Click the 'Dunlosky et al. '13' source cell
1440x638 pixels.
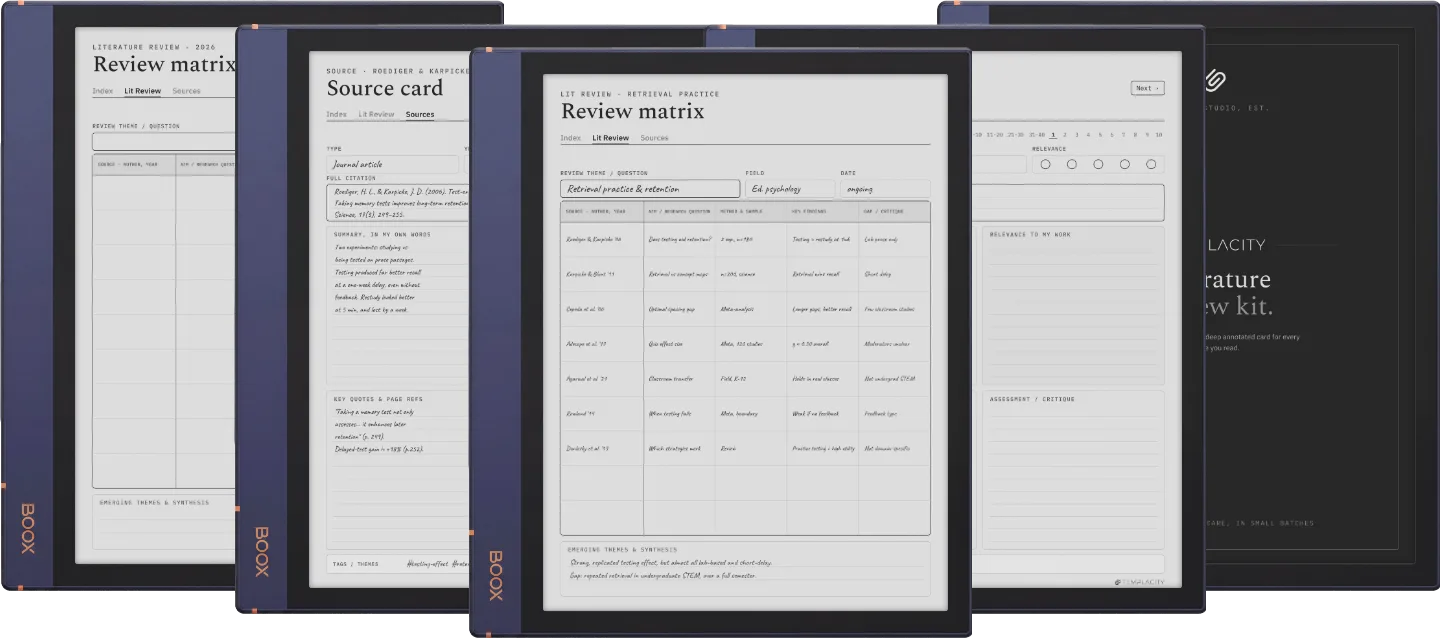(602, 449)
